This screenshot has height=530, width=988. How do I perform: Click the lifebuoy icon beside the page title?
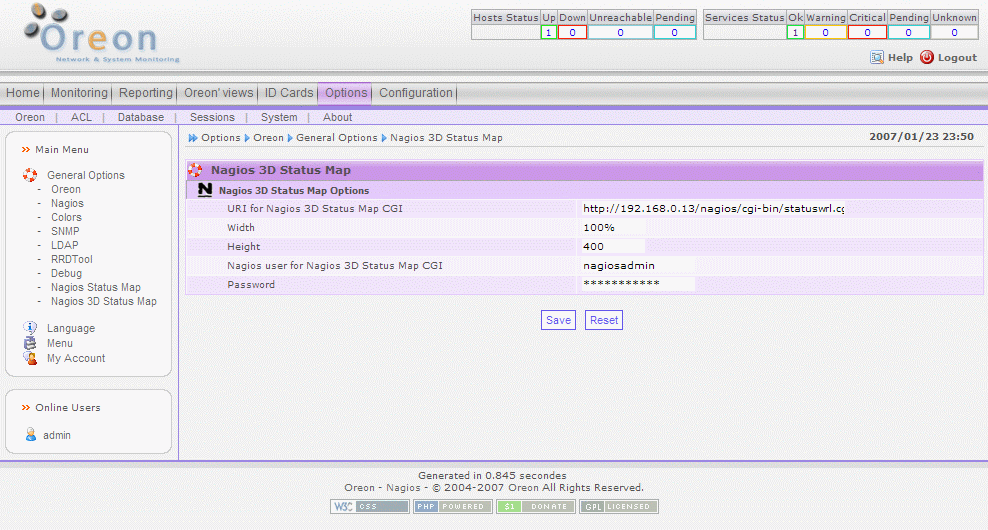(195, 170)
